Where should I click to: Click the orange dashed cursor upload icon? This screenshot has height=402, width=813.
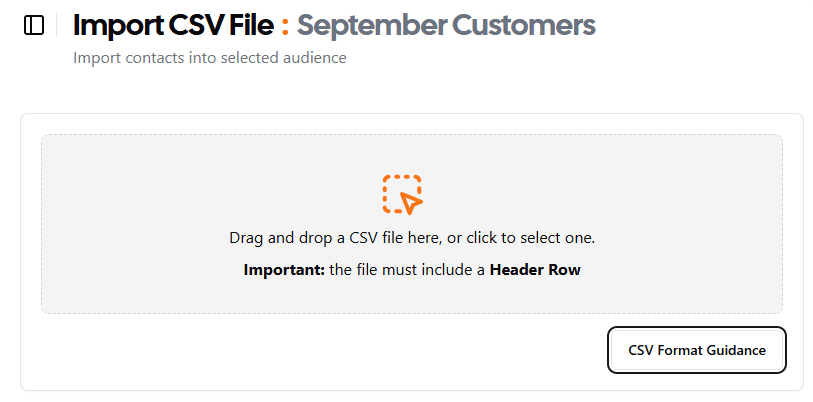(x=403, y=195)
